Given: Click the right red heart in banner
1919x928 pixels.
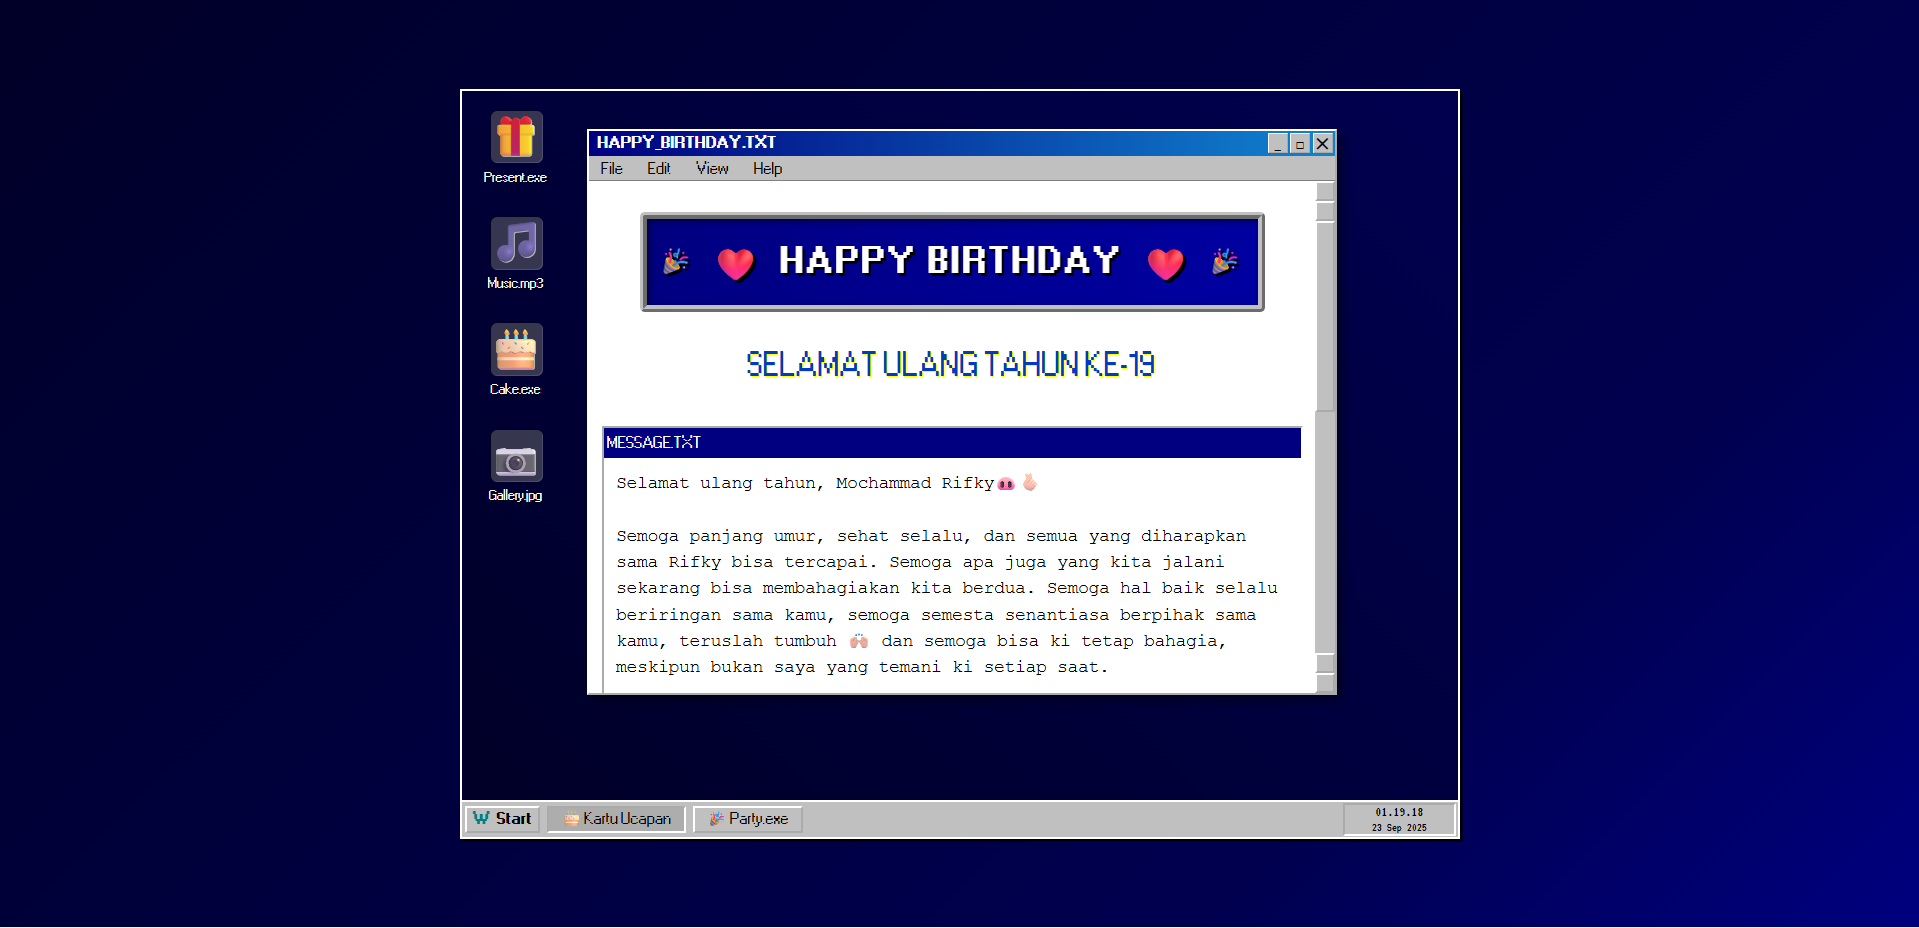Looking at the screenshot, I should pyautogui.click(x=1165, y=263).
